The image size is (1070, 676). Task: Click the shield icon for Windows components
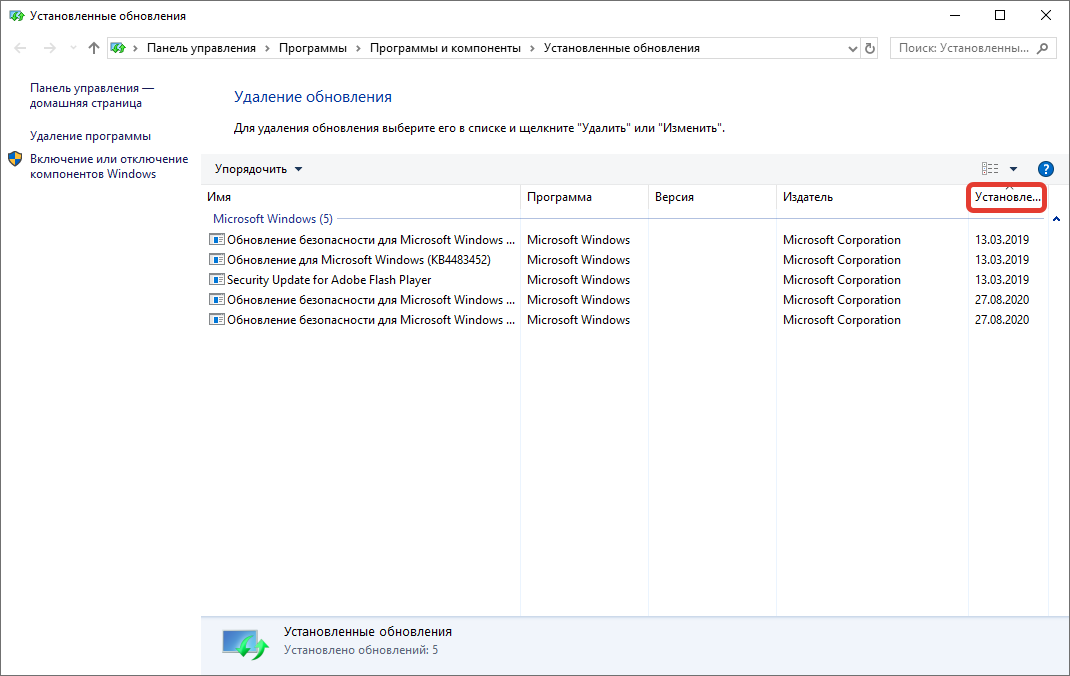click(15, 159)
